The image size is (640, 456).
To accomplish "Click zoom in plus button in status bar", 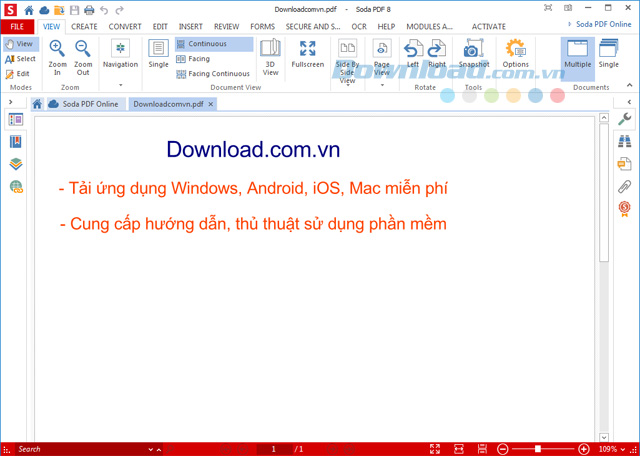I will pos(584,449).
